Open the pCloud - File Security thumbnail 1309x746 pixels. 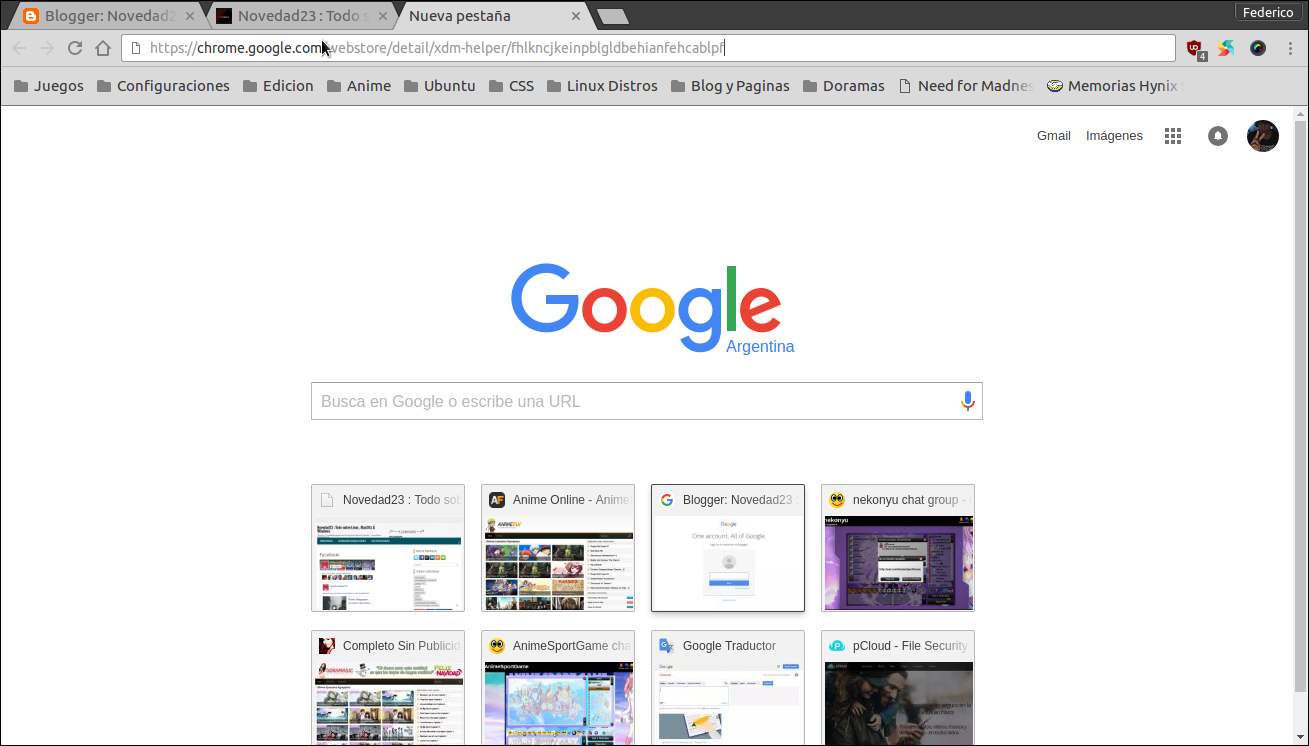point(898,688)
